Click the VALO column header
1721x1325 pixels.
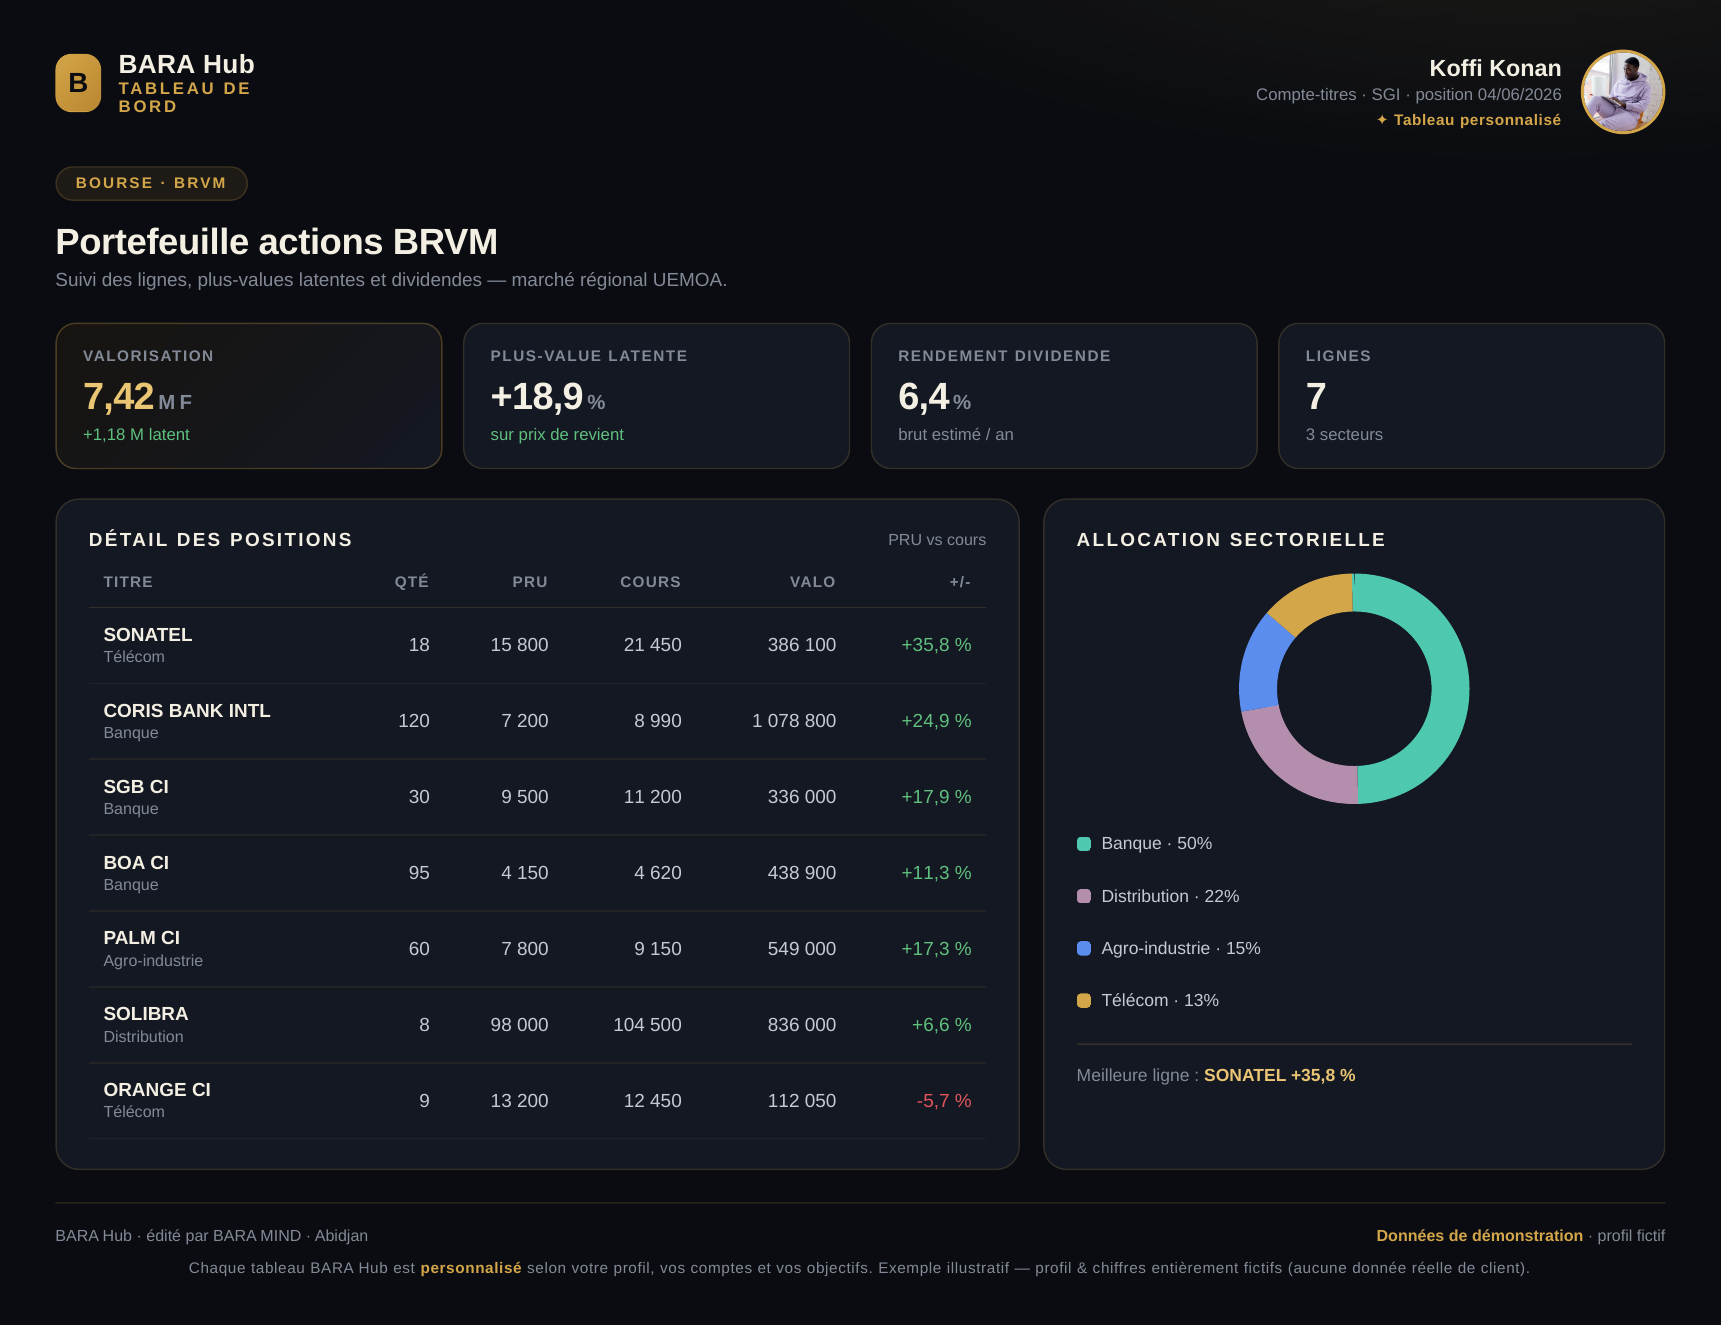(x=812, y=582)
